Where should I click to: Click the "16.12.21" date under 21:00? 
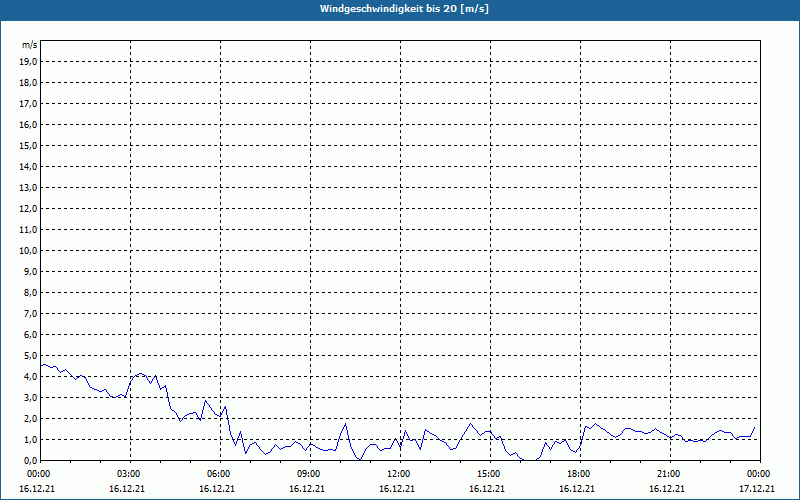click(x=667, y=489)
